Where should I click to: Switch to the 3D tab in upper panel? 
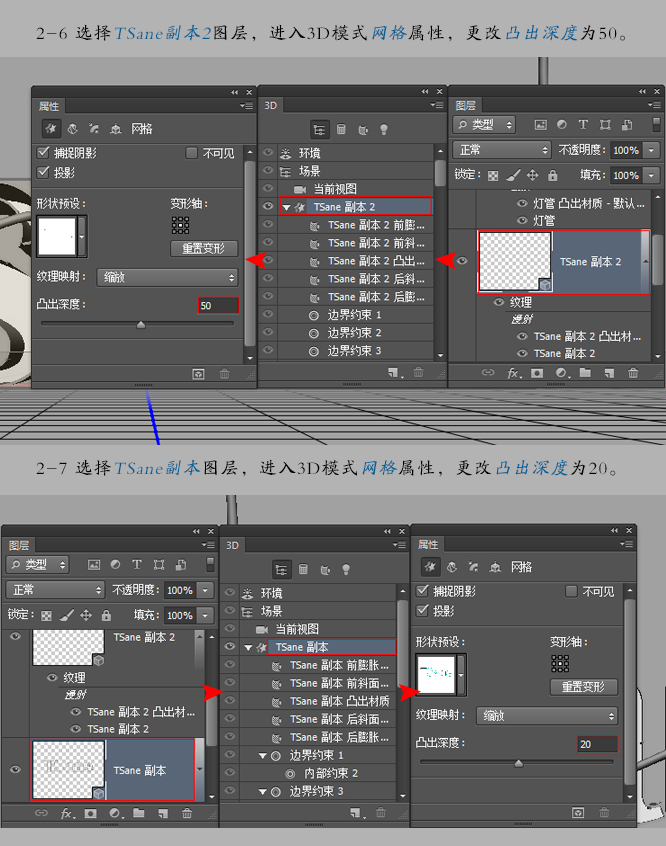pyautogui.click(x=270, y=106)
